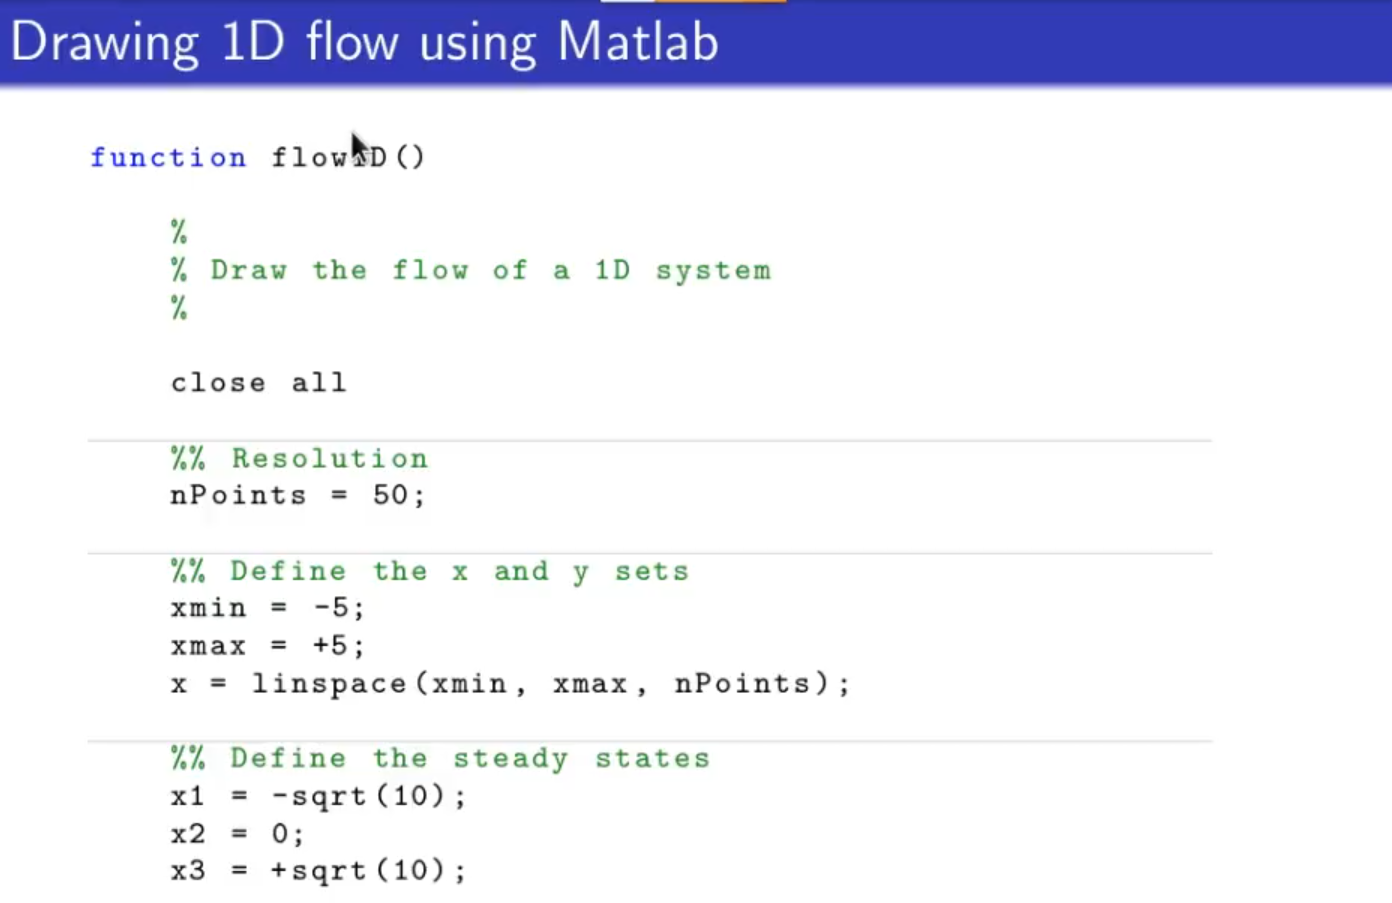This screenshot has height=903, width=1392.
Task: Click the "xmax = +5;" line
Action: (x=267, y=646)
